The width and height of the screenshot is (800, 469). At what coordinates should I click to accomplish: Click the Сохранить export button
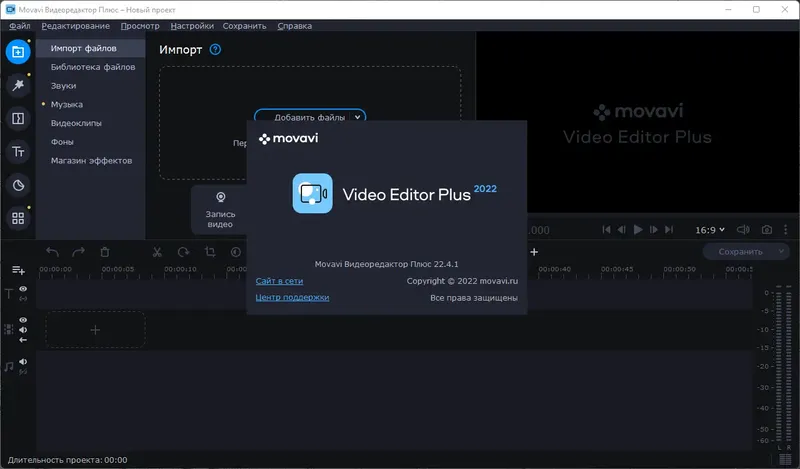point(740,252)
